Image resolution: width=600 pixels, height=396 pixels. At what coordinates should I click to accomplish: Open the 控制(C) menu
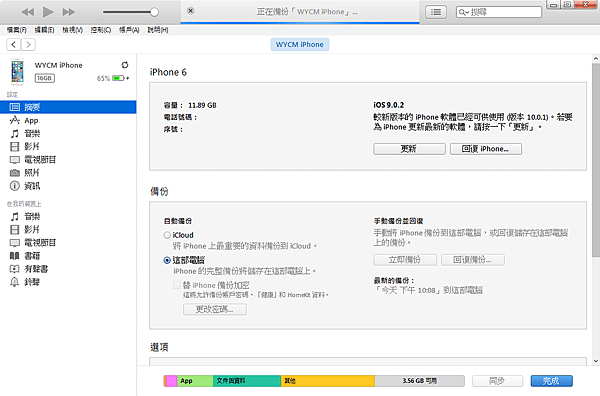[x=101, y=30]
